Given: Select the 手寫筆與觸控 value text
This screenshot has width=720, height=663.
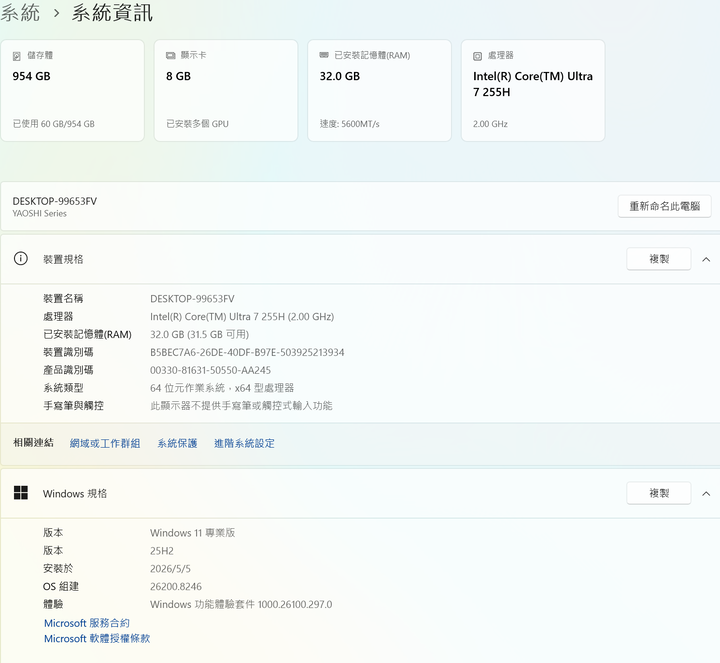Looking at the screenshot, I should point(241,405).
